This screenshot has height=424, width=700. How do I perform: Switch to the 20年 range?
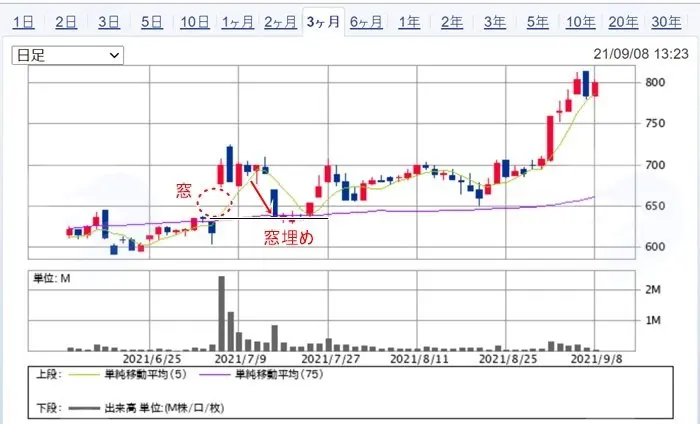(623, 22)
